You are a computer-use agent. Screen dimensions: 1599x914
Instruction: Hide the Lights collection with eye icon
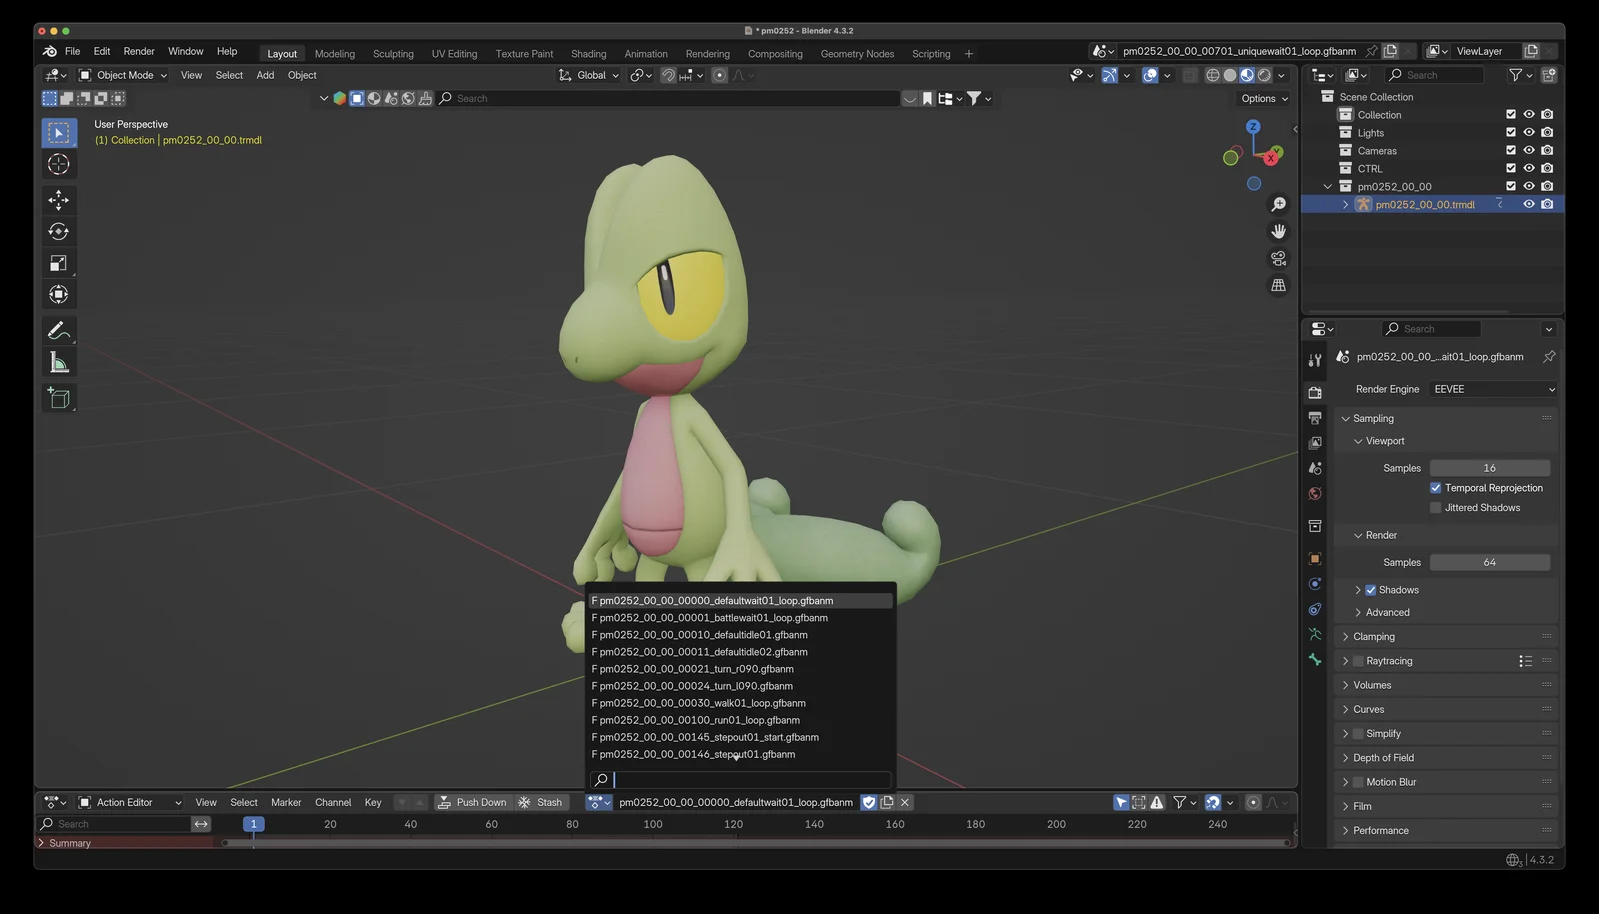[x=1529, y=133]
